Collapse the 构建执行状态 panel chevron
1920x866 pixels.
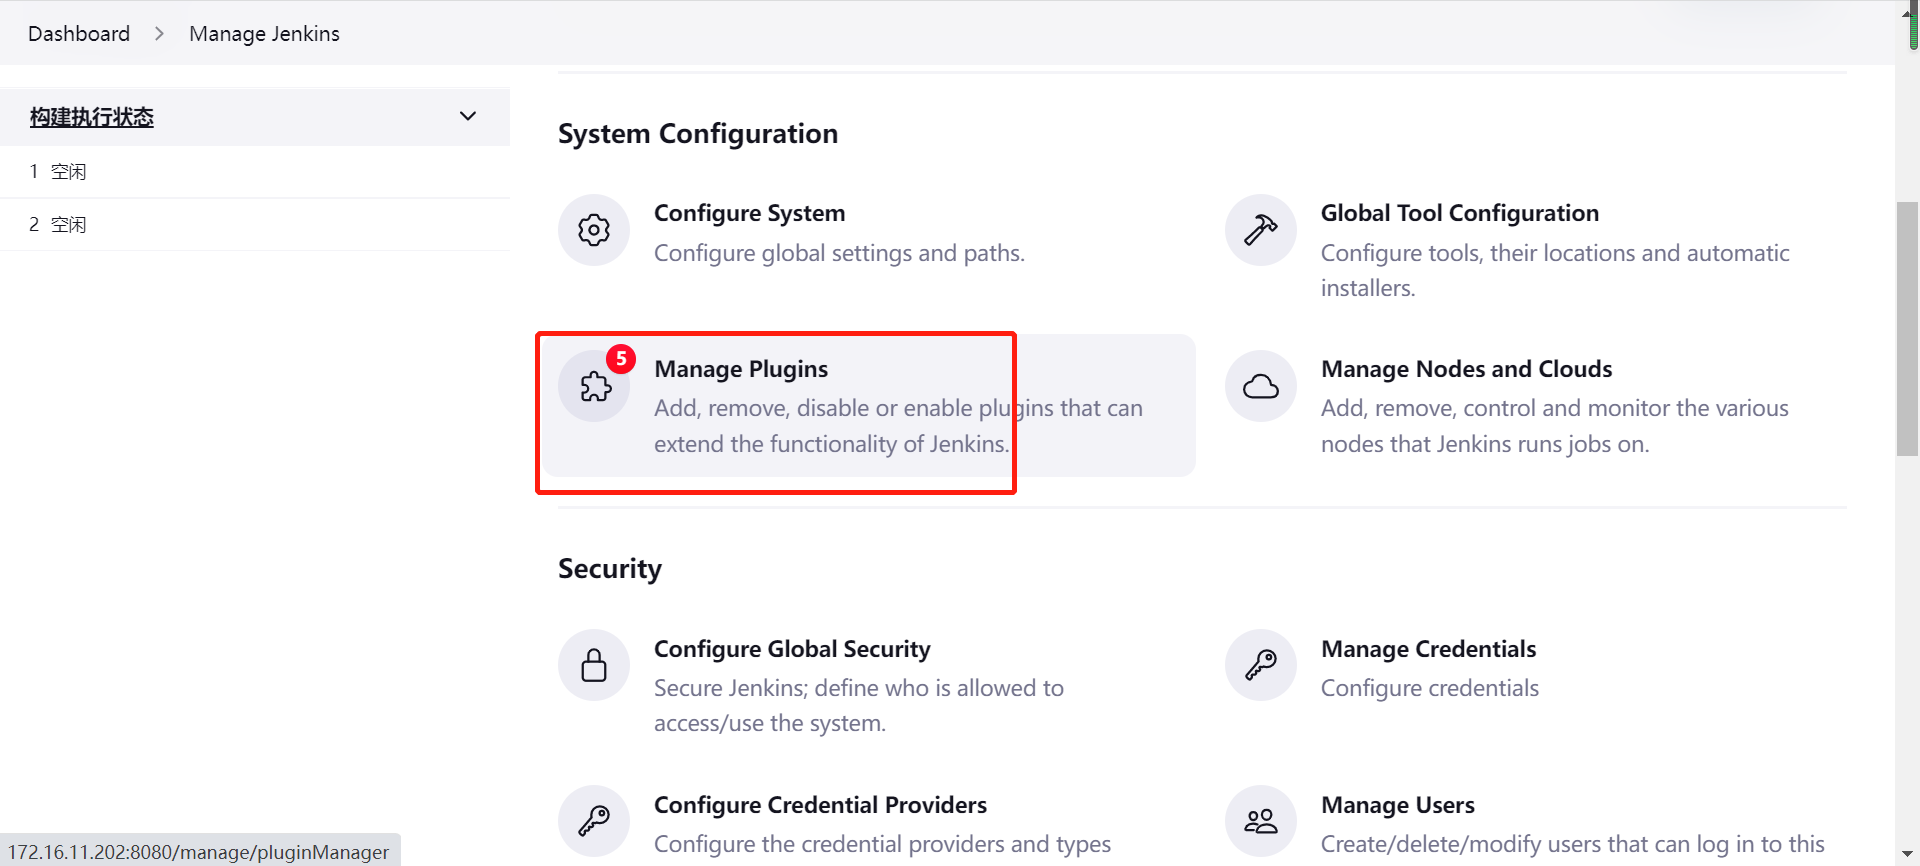467,116
